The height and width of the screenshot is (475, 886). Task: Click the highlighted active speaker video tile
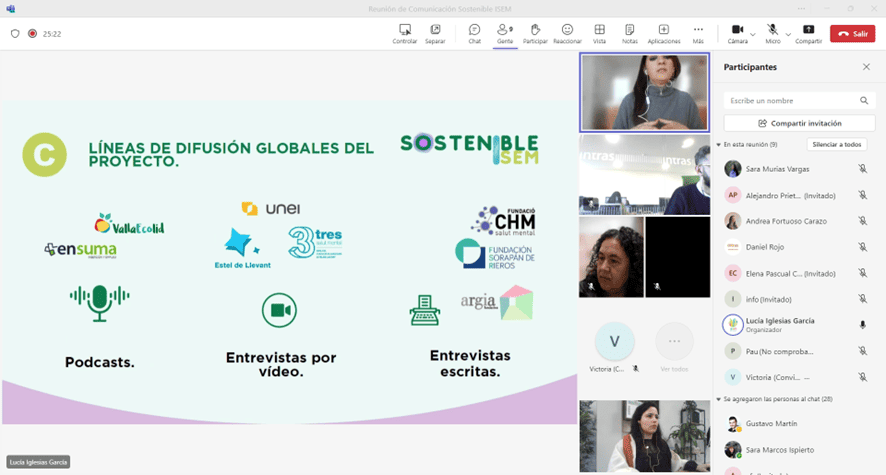644,93
